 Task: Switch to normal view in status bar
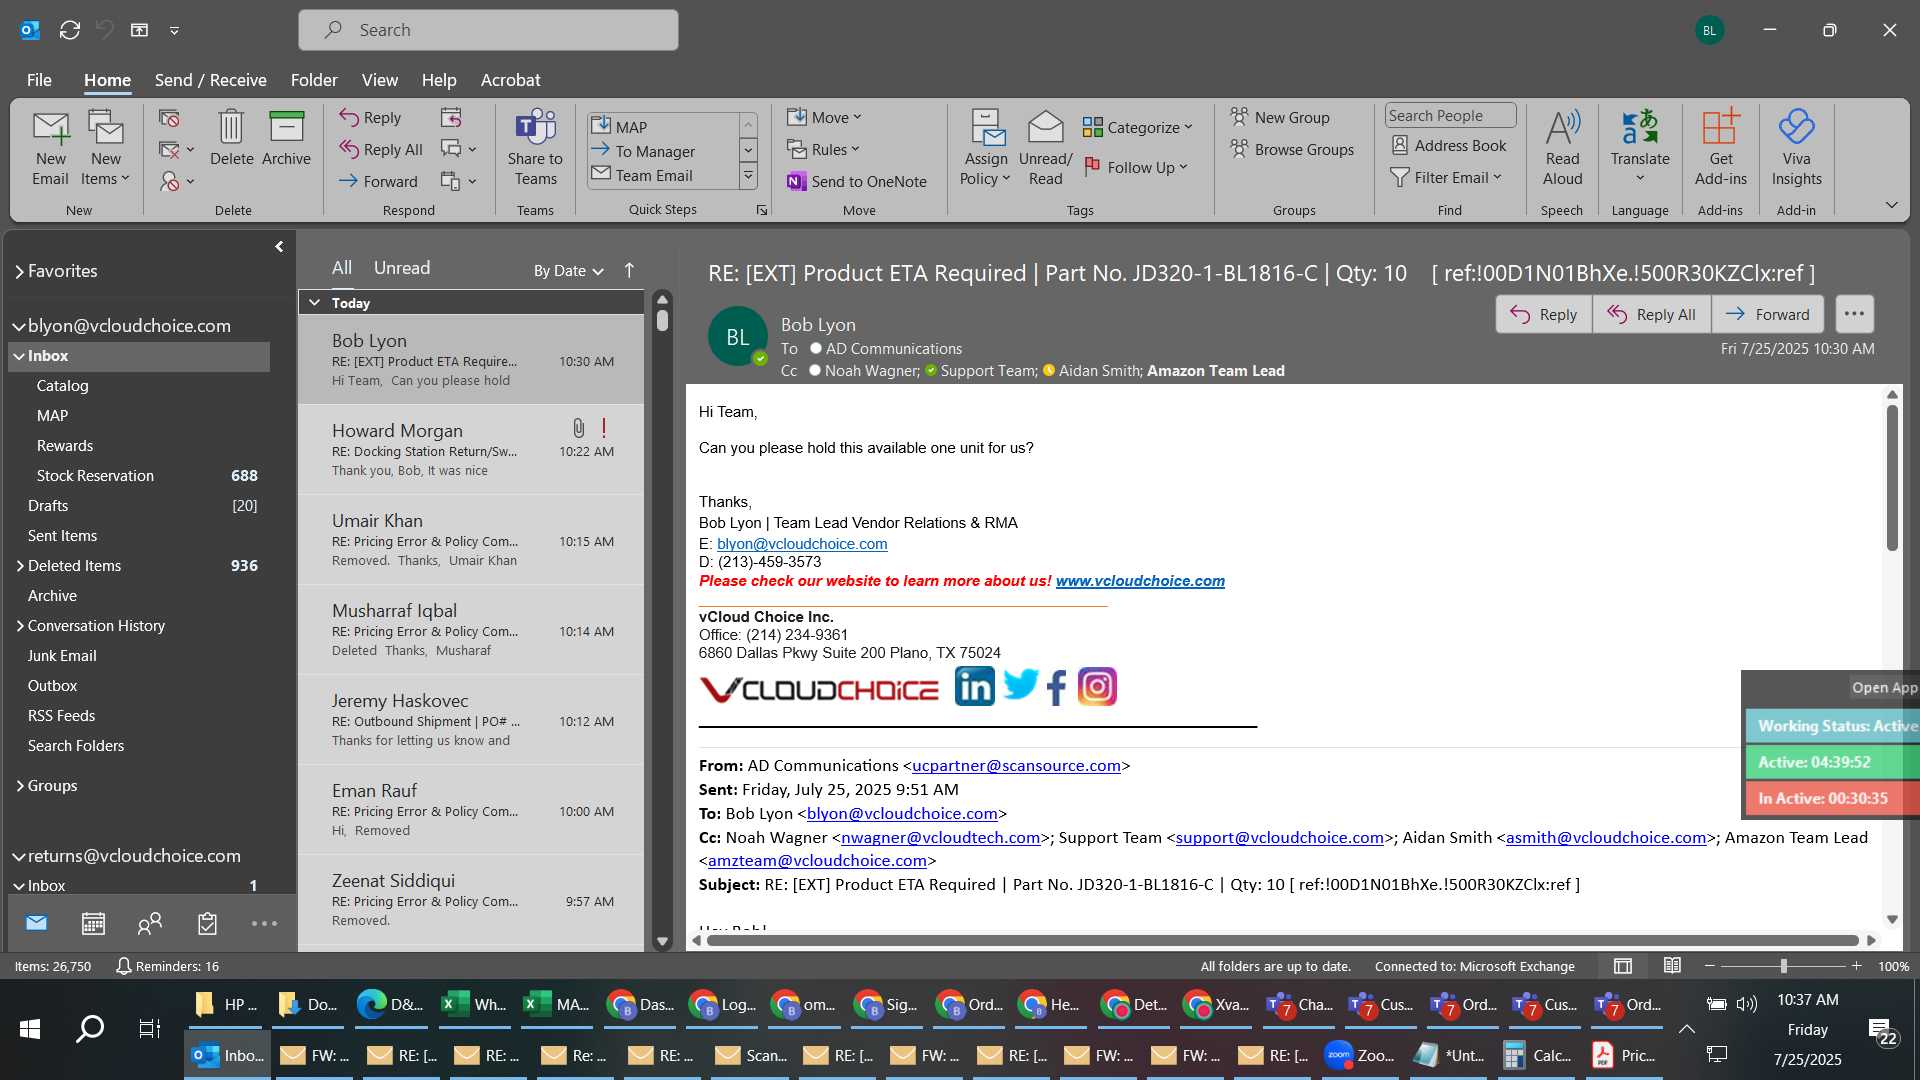click(1623, 966)
